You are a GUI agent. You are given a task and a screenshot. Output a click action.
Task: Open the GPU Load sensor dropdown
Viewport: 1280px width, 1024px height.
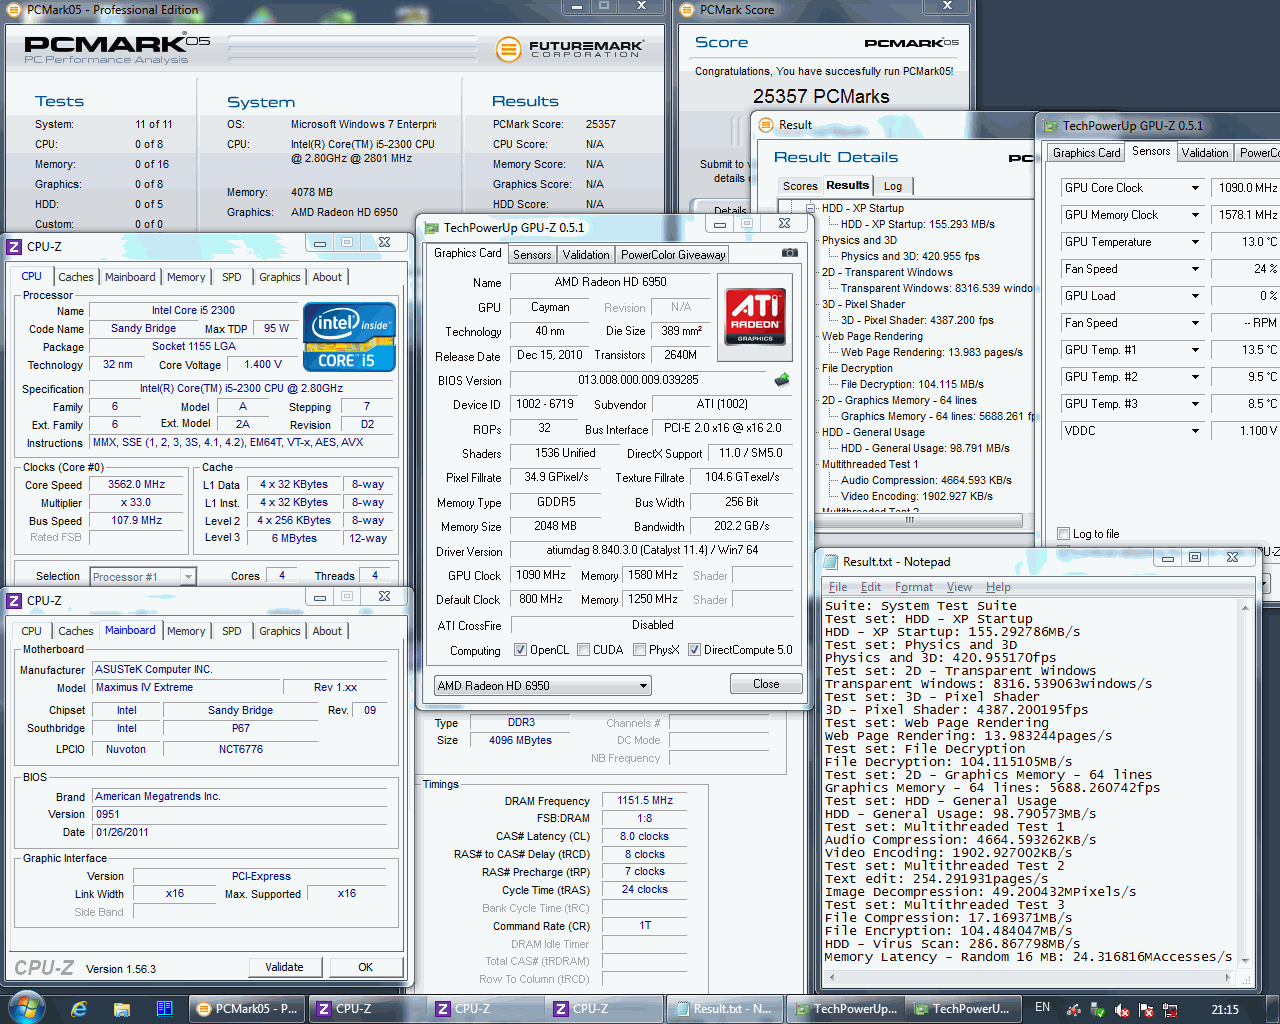point(1194,296)
